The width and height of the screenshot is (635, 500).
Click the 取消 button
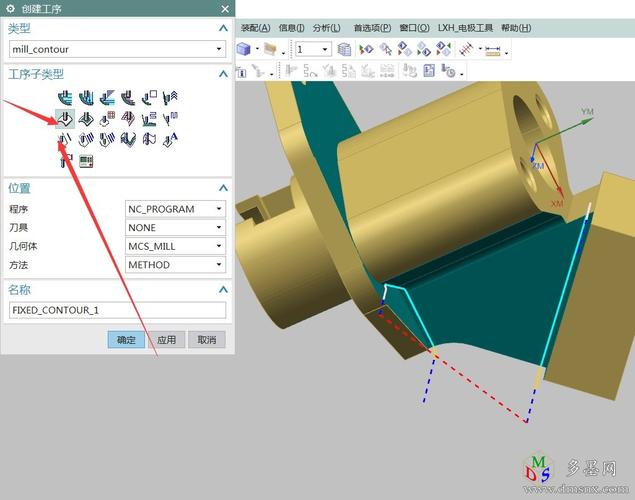pos(207,340)
